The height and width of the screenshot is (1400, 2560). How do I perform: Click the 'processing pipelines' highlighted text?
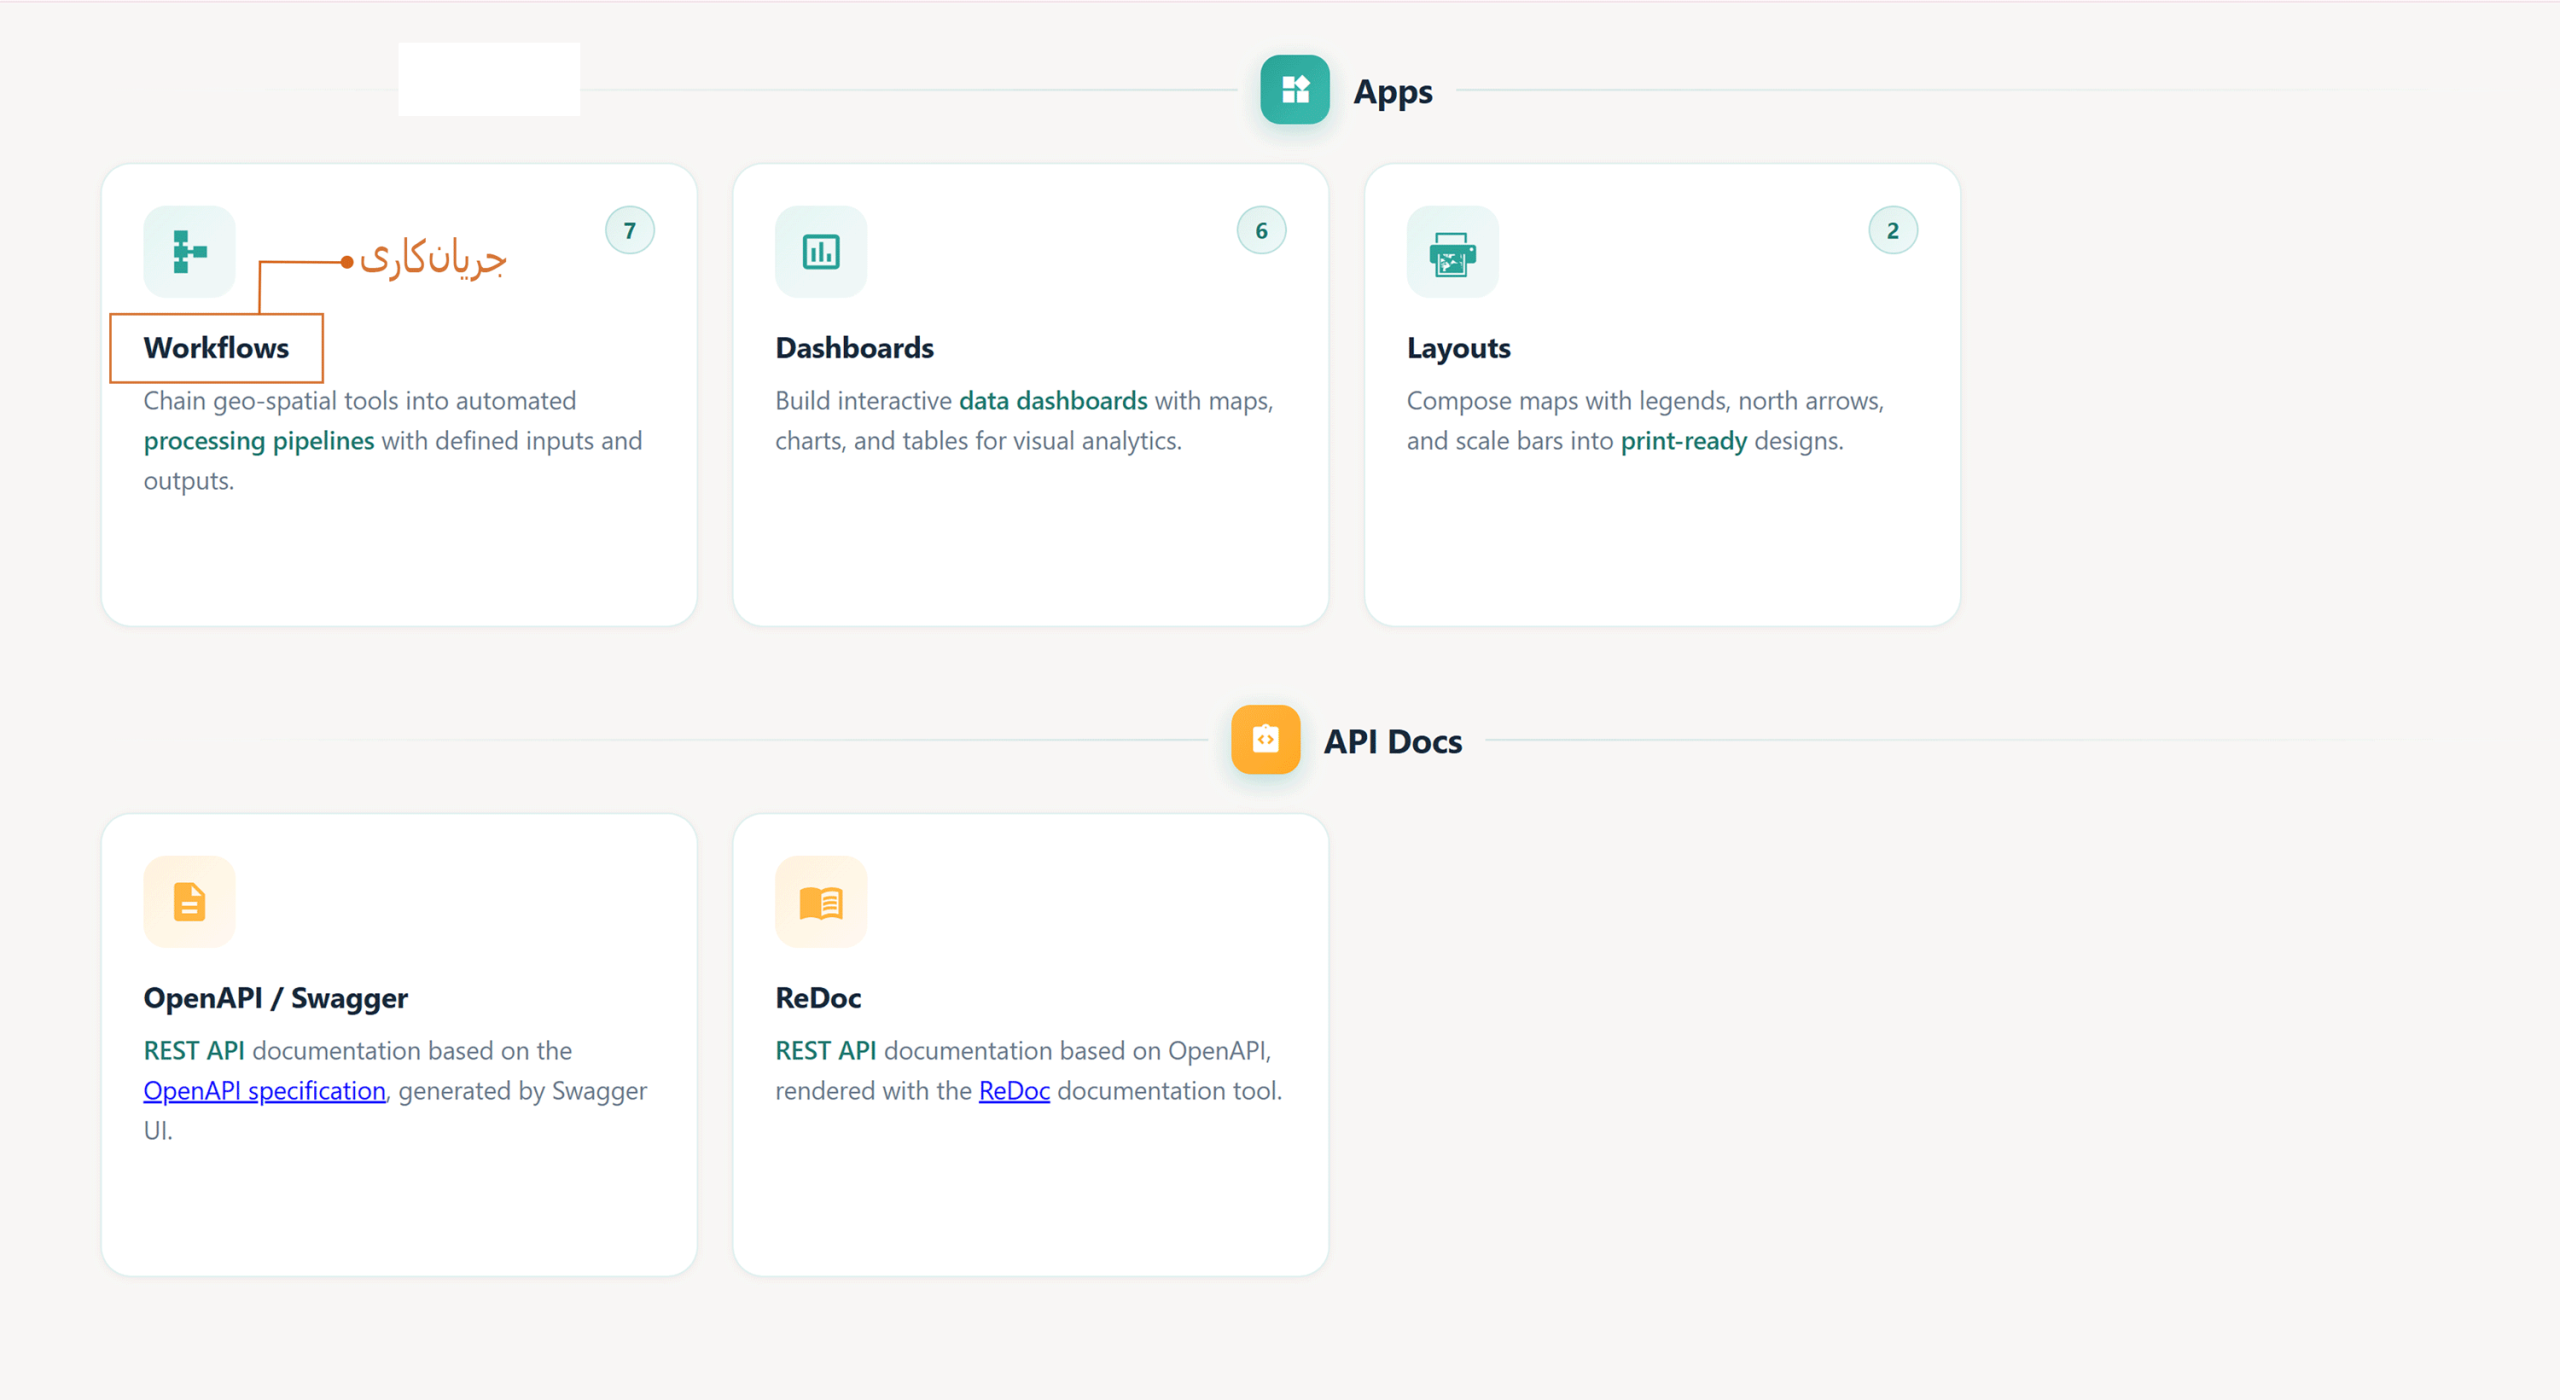coord(259,441)
